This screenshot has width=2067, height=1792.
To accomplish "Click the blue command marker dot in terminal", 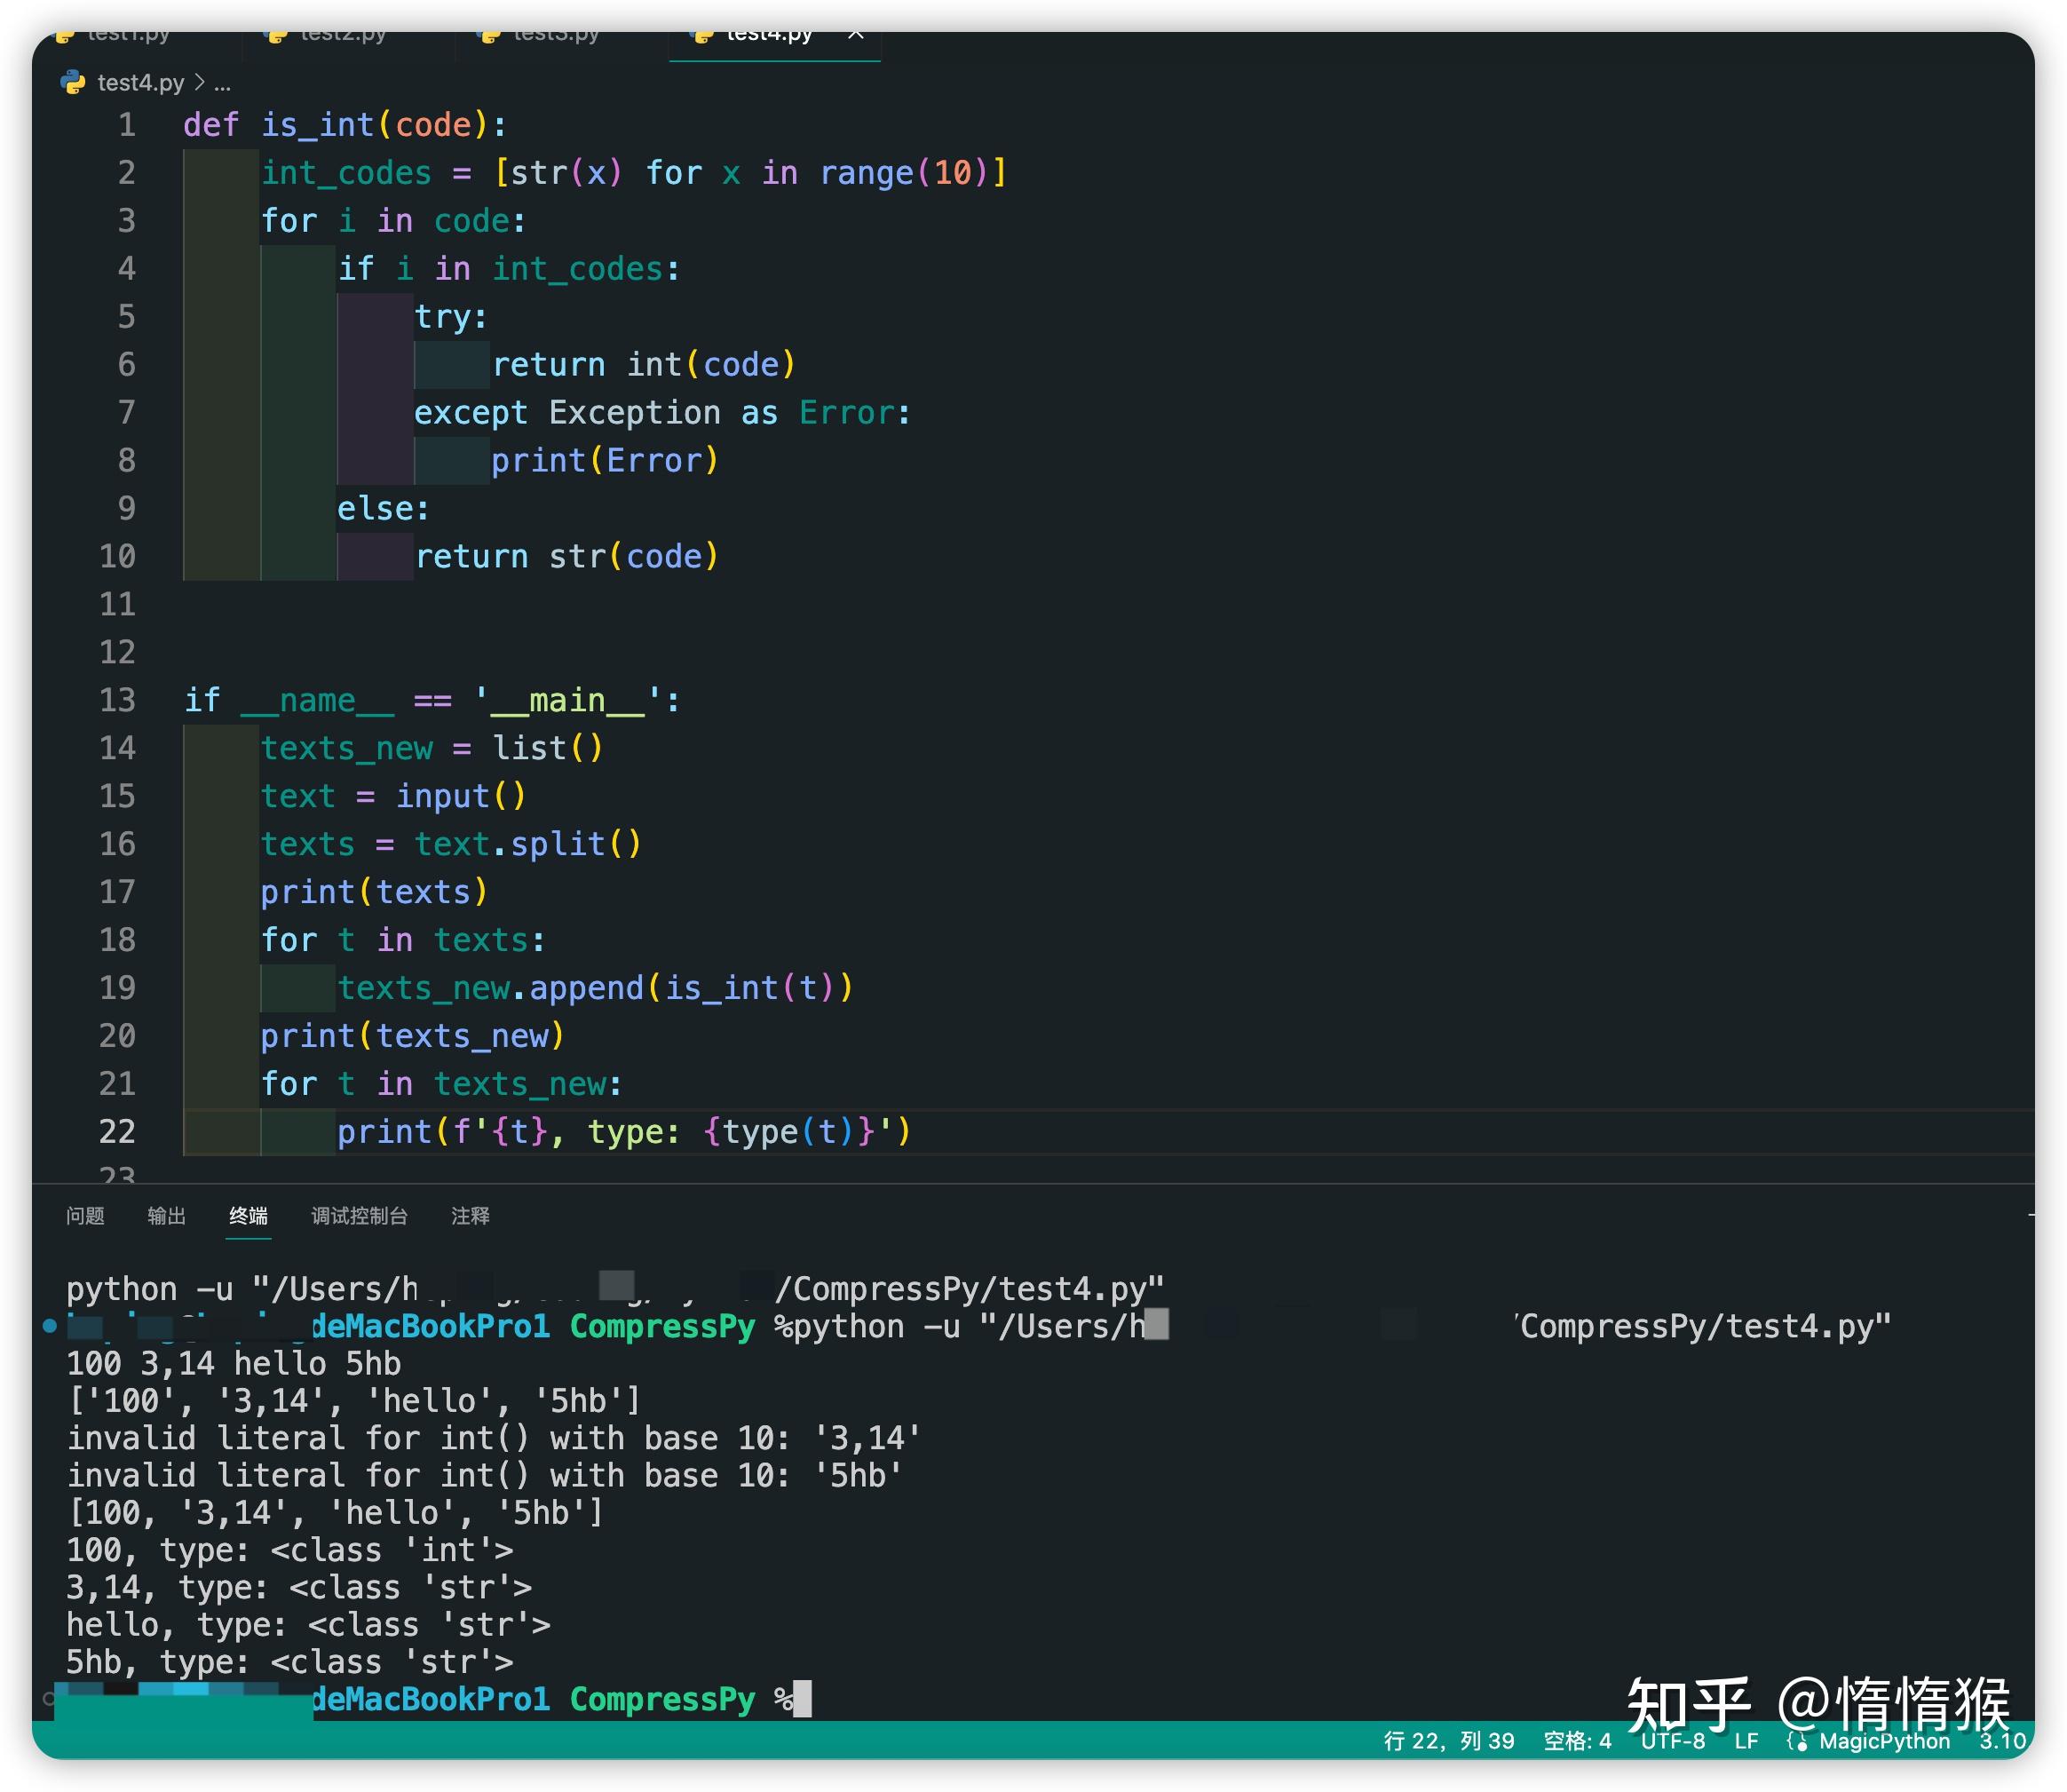I will click(49, 1326).
